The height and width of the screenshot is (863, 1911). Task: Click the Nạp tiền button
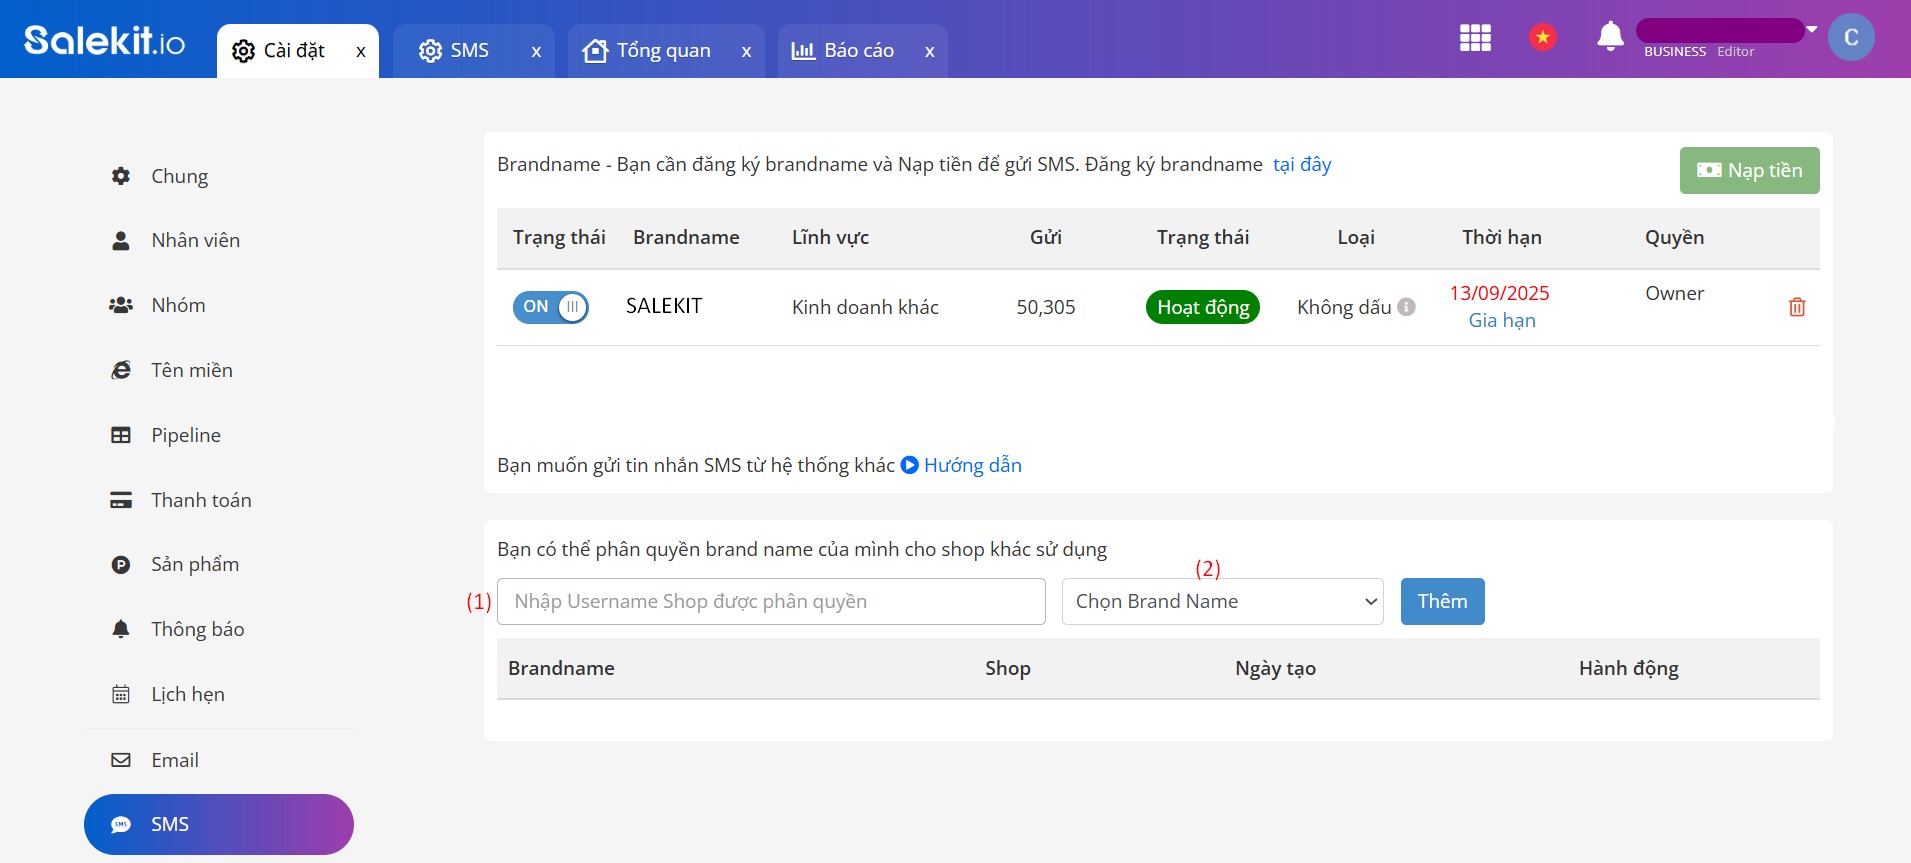(1749, 171)
